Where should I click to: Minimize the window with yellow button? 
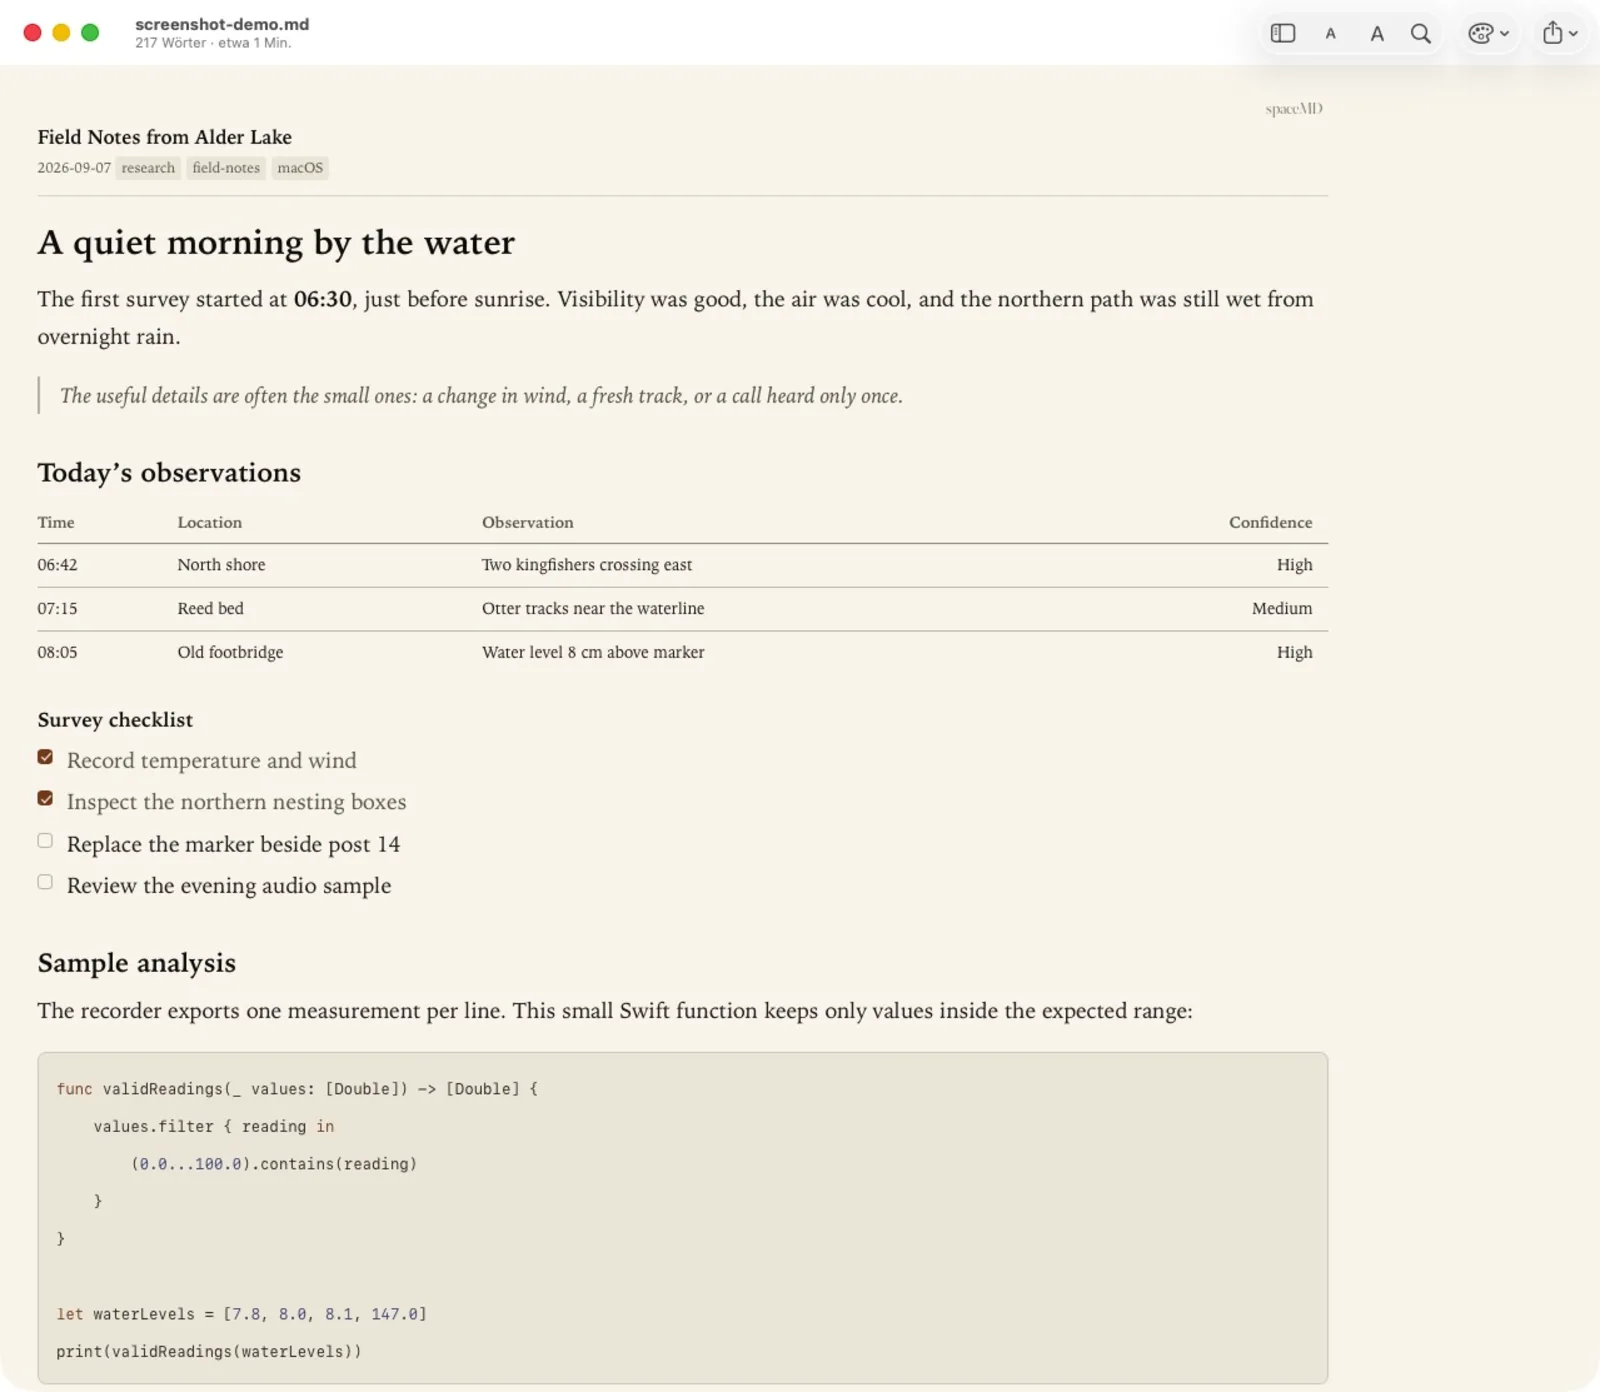point(61,32)
